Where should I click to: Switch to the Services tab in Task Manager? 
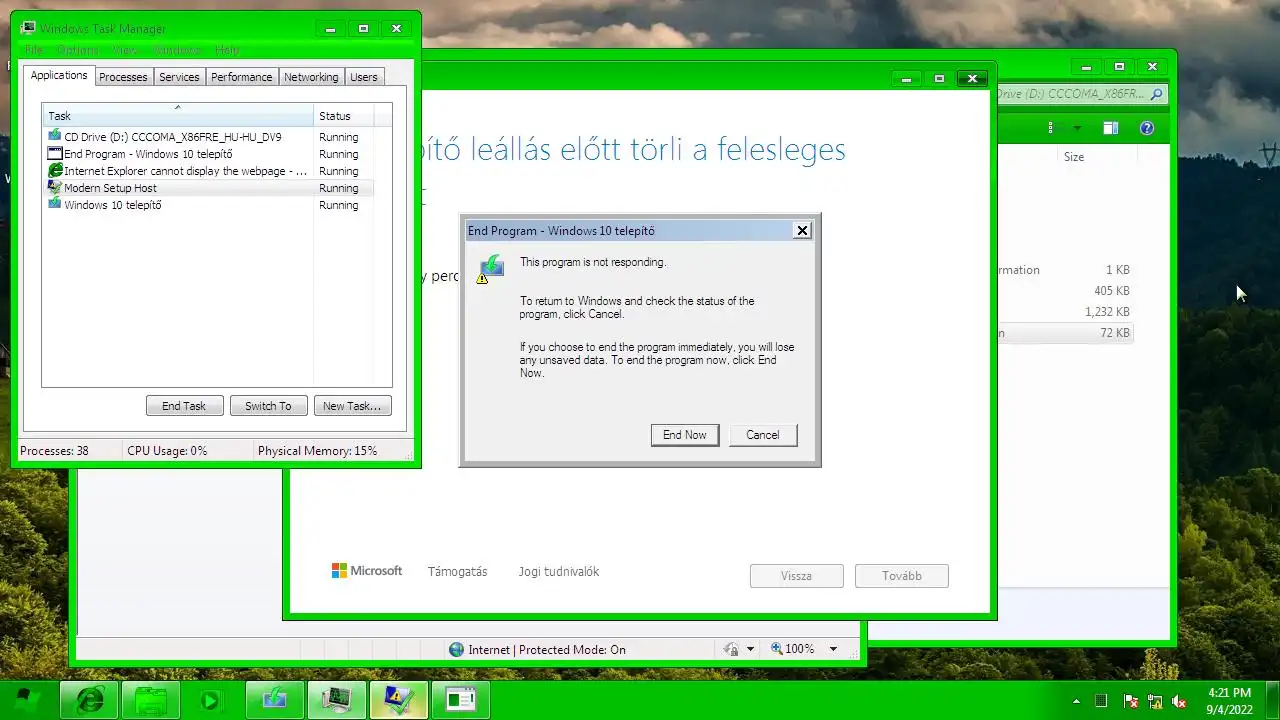[179, 77]
